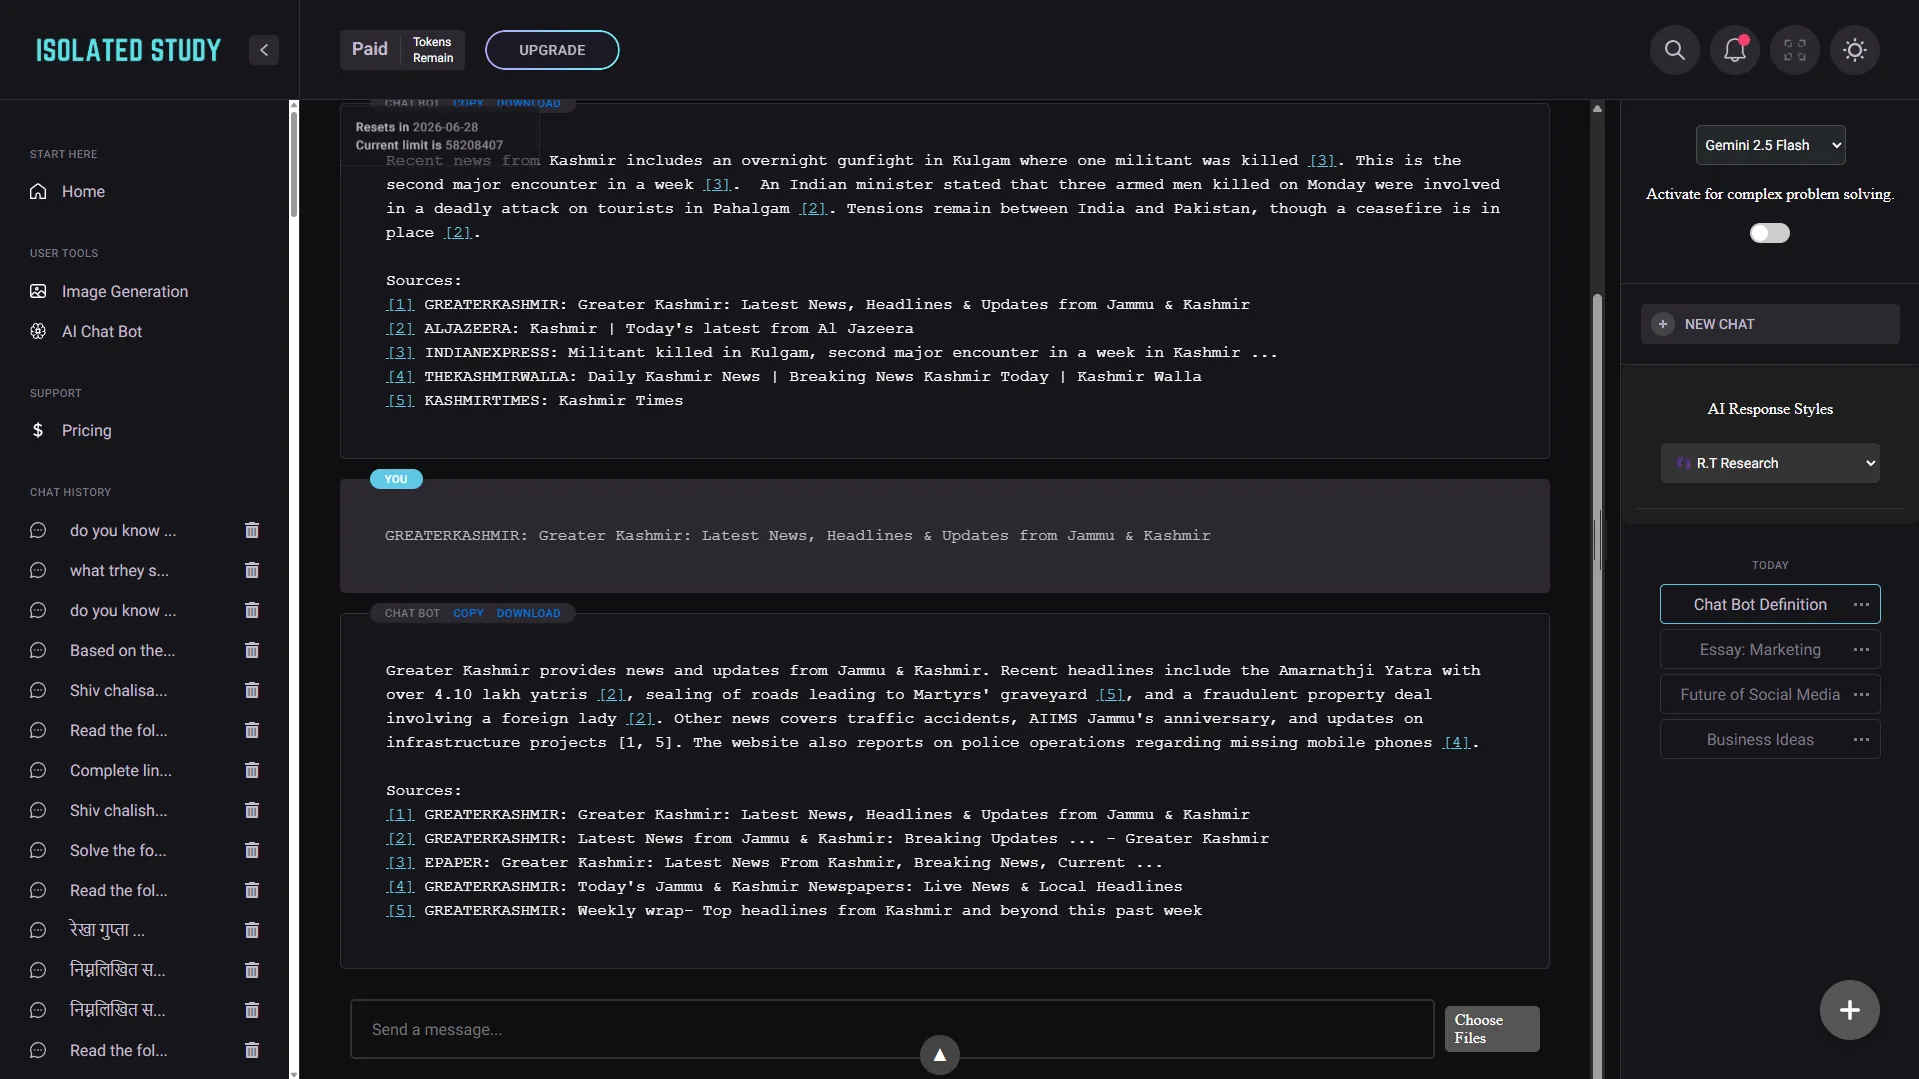Toggle fullscreen mode icon

(x=1795, y=50)
